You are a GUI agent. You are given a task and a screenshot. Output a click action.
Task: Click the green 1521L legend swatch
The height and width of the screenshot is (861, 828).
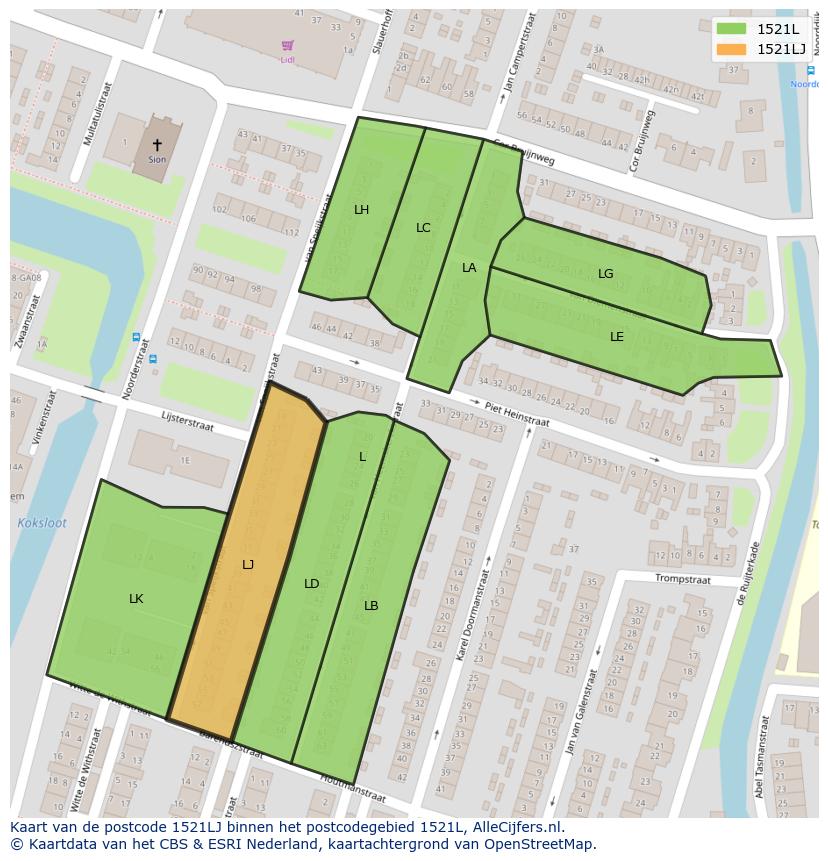731,28
